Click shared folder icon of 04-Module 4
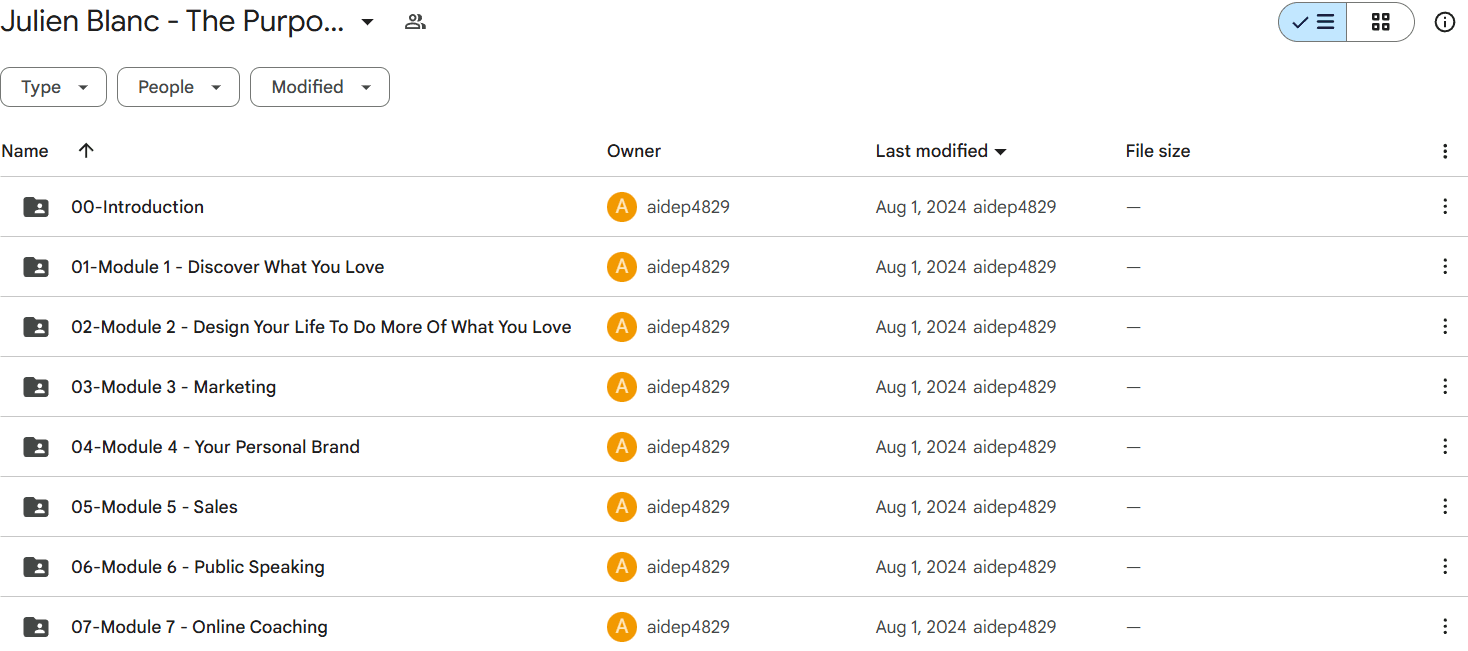Viewport: 1468px width, 651px height. [36, 447]
